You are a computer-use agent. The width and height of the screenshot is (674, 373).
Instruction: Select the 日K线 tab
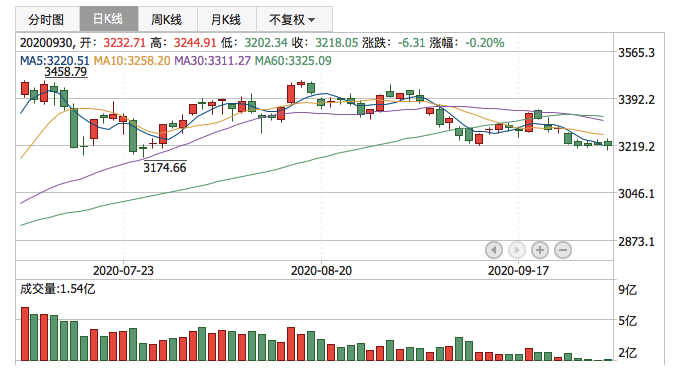point(109,19)
